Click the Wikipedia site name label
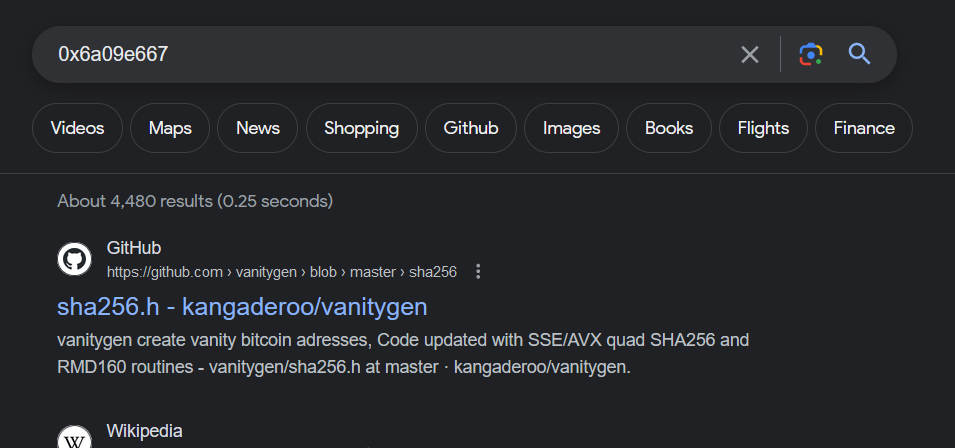The width and height of the screenshot is (955, 448). pos(145,431)
